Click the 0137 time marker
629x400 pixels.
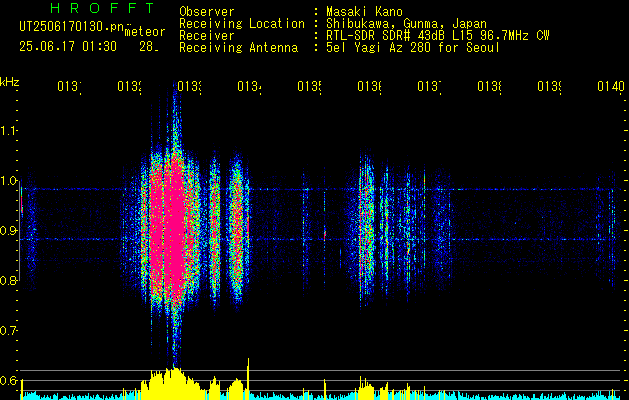(x=429, y=86)
